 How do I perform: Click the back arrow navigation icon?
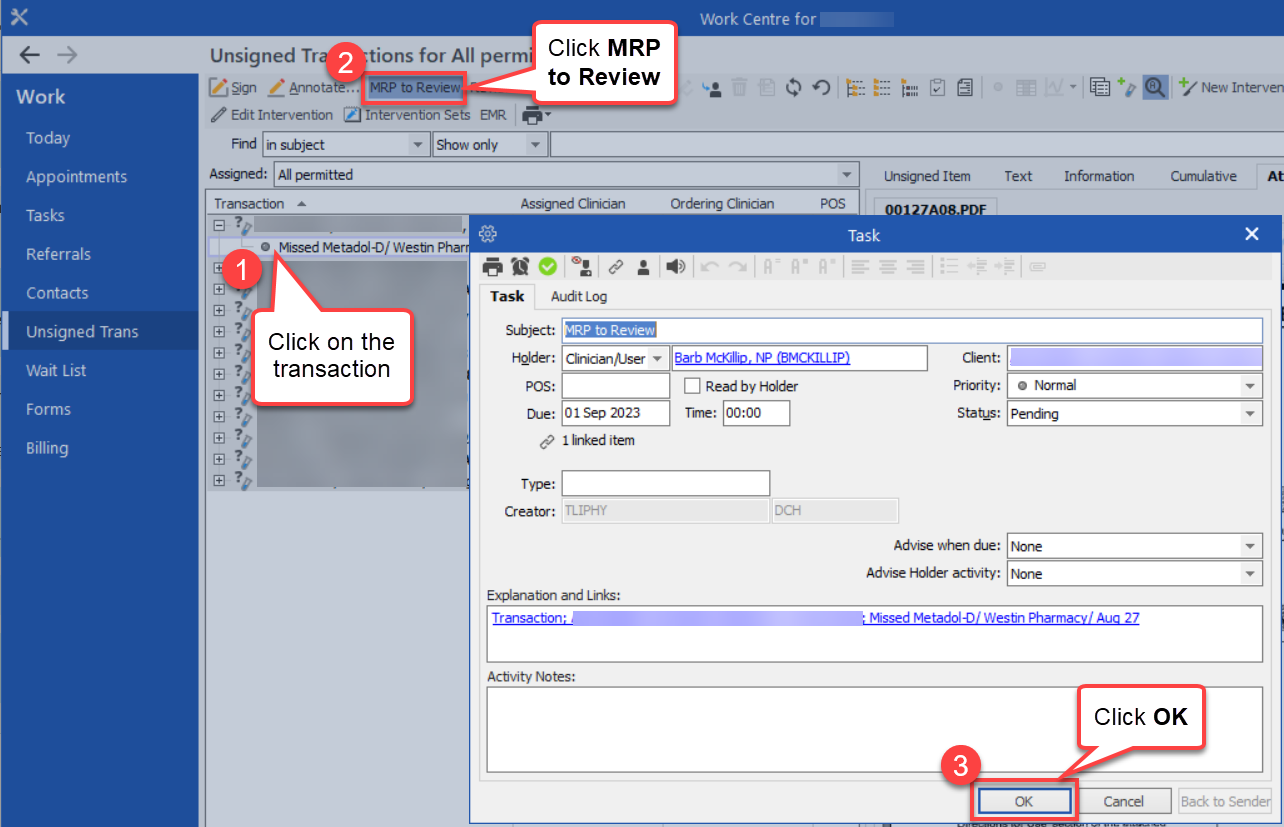(x=30, y=55)
